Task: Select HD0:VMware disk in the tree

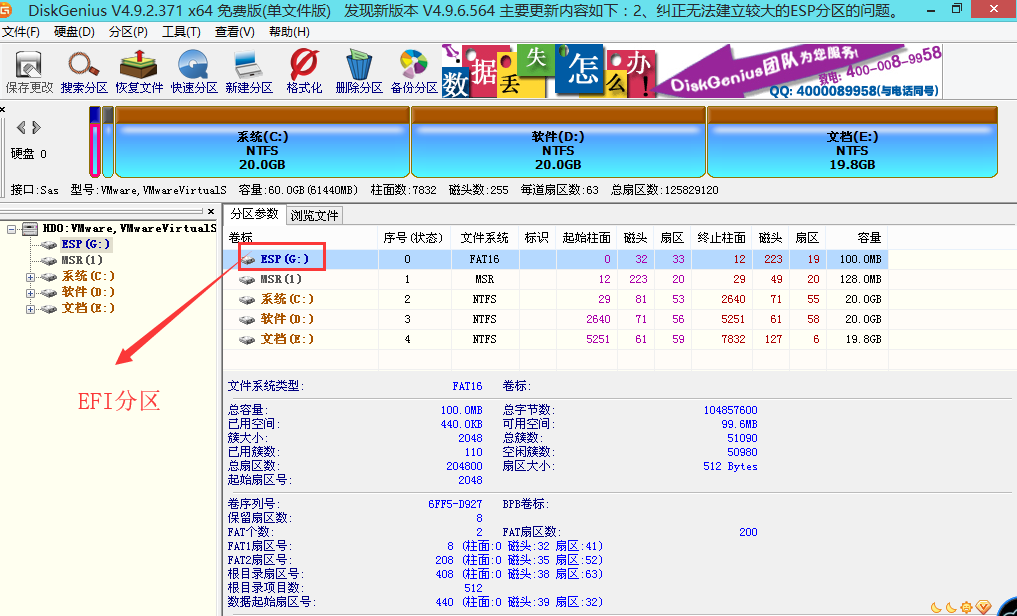Action: point(129,228)
